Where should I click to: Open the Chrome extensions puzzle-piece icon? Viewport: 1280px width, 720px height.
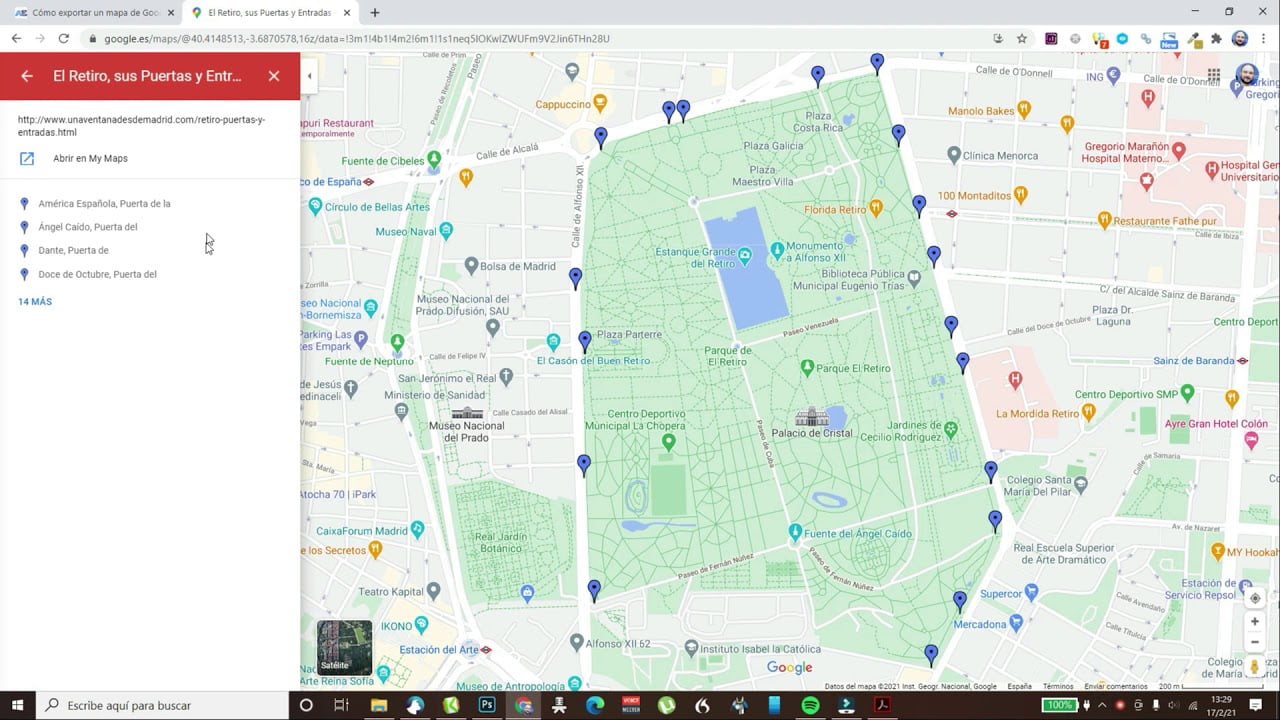(1215, 39)
